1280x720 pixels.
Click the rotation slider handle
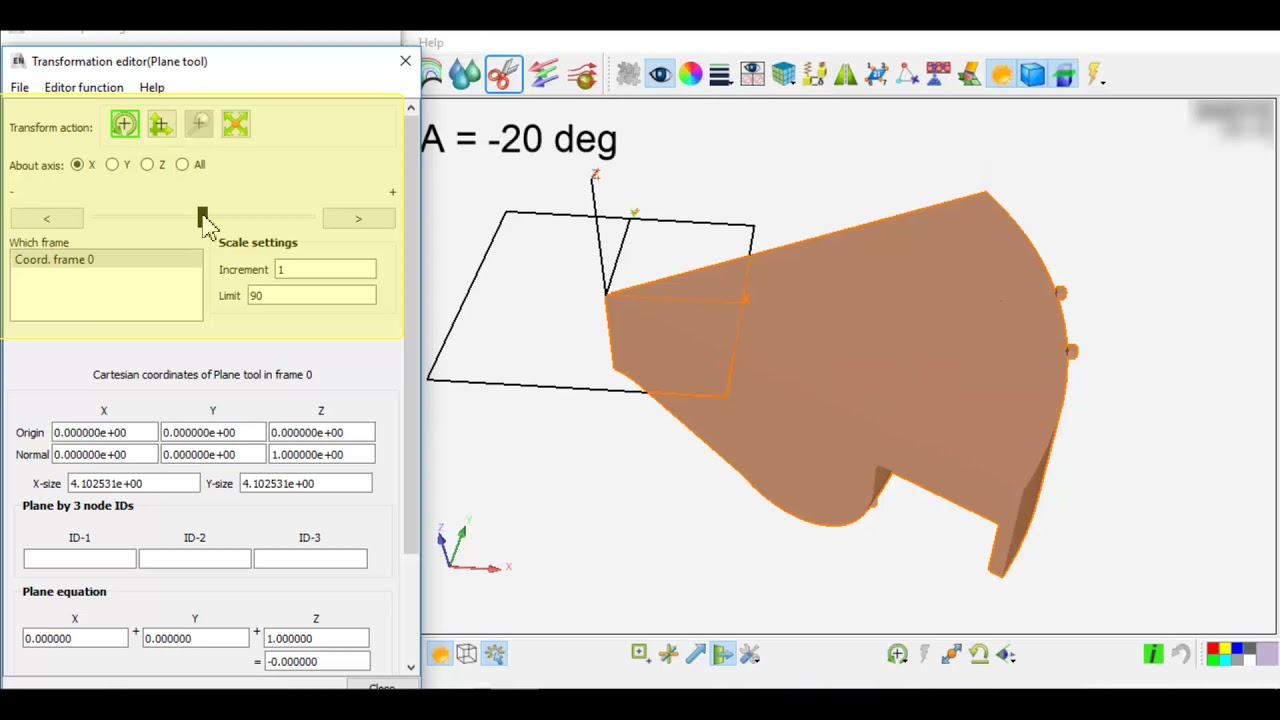[x=203, y=217]
